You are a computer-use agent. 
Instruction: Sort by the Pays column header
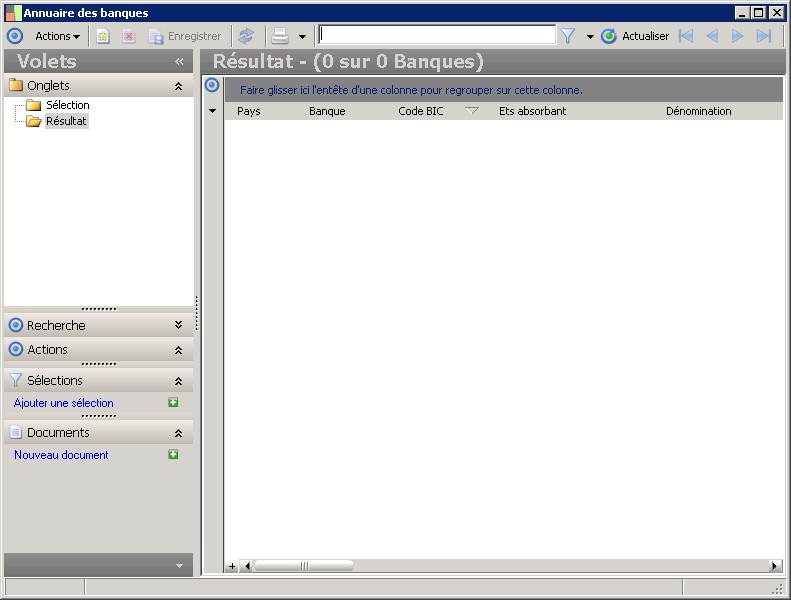click(249, 111)
